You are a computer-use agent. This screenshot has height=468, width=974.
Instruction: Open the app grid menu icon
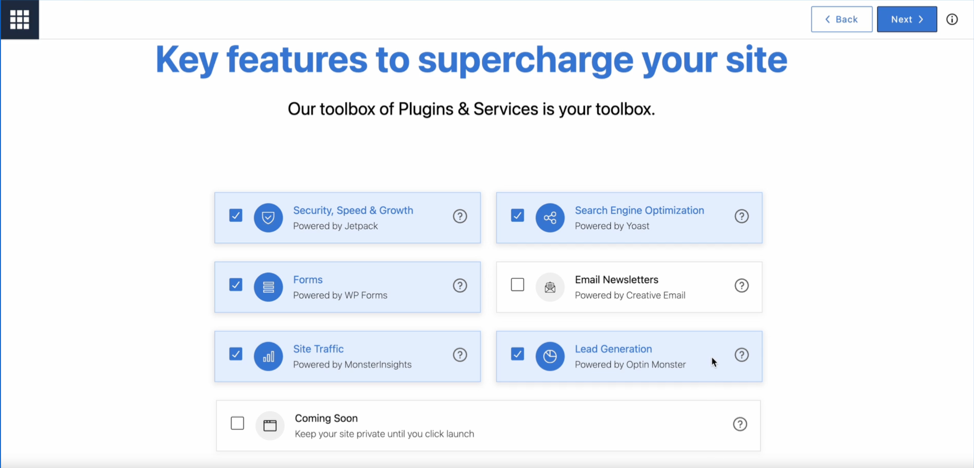19,19
